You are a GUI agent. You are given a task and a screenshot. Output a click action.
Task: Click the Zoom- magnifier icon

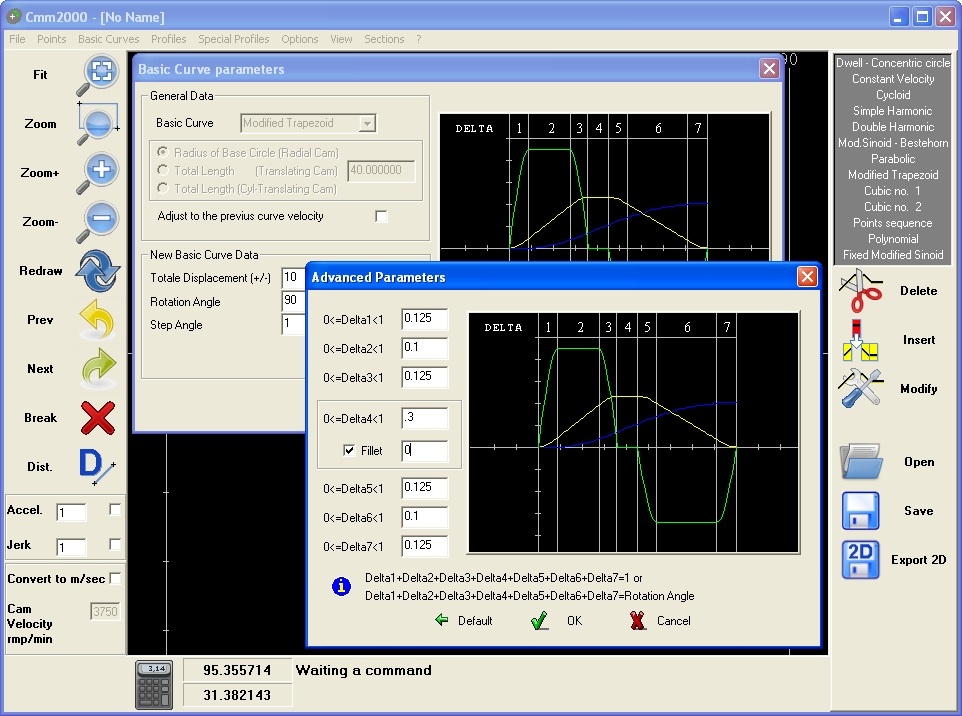coord(98,222)
